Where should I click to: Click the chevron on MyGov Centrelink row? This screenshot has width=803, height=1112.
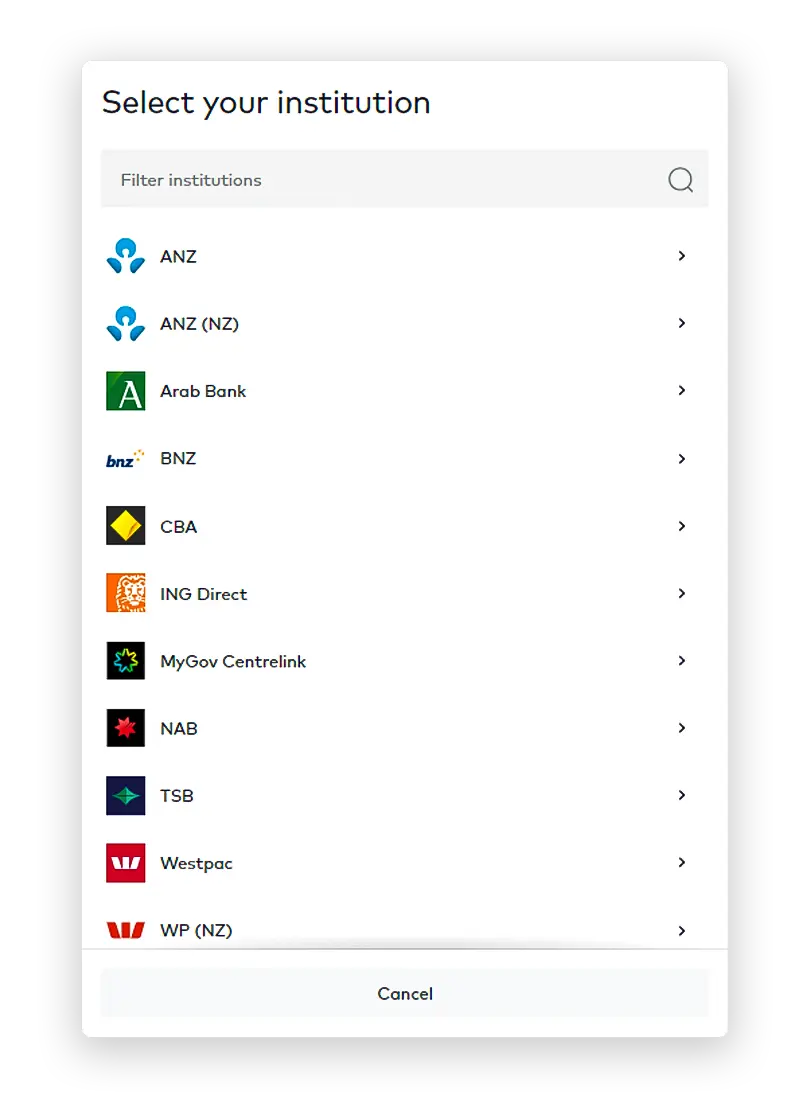[682, 660]
